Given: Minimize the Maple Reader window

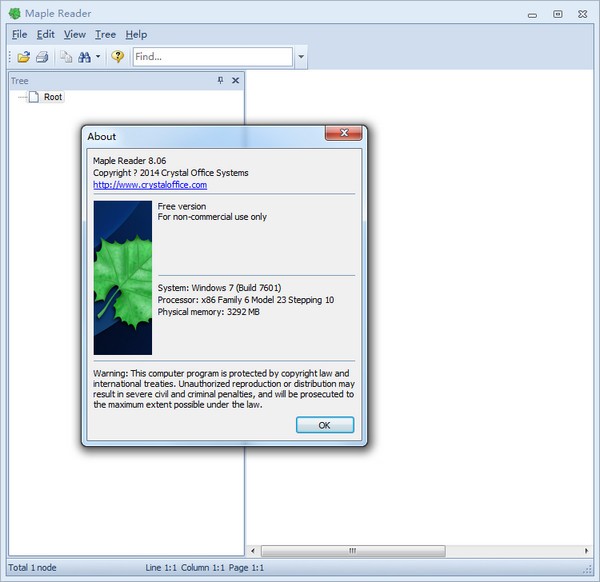Looking at the screenshot, I should pyautogui.click(x=532, y=15).
